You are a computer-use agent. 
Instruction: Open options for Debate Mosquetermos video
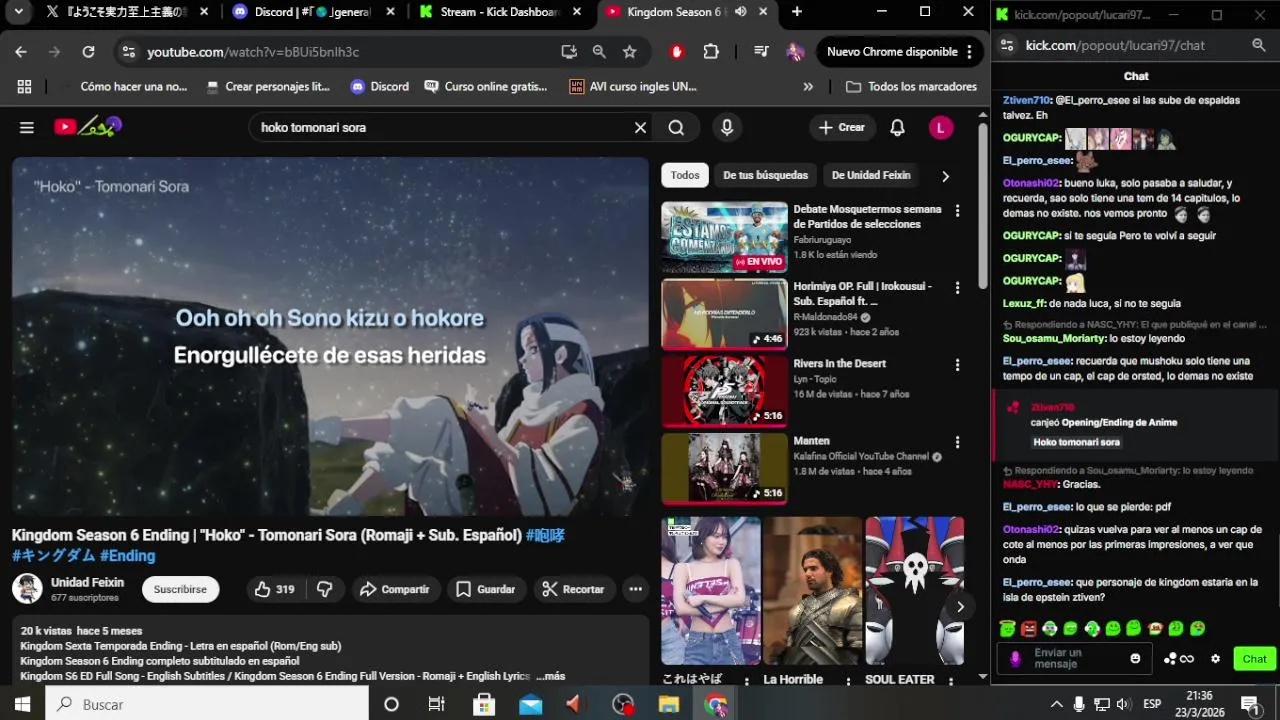point(957,211)
